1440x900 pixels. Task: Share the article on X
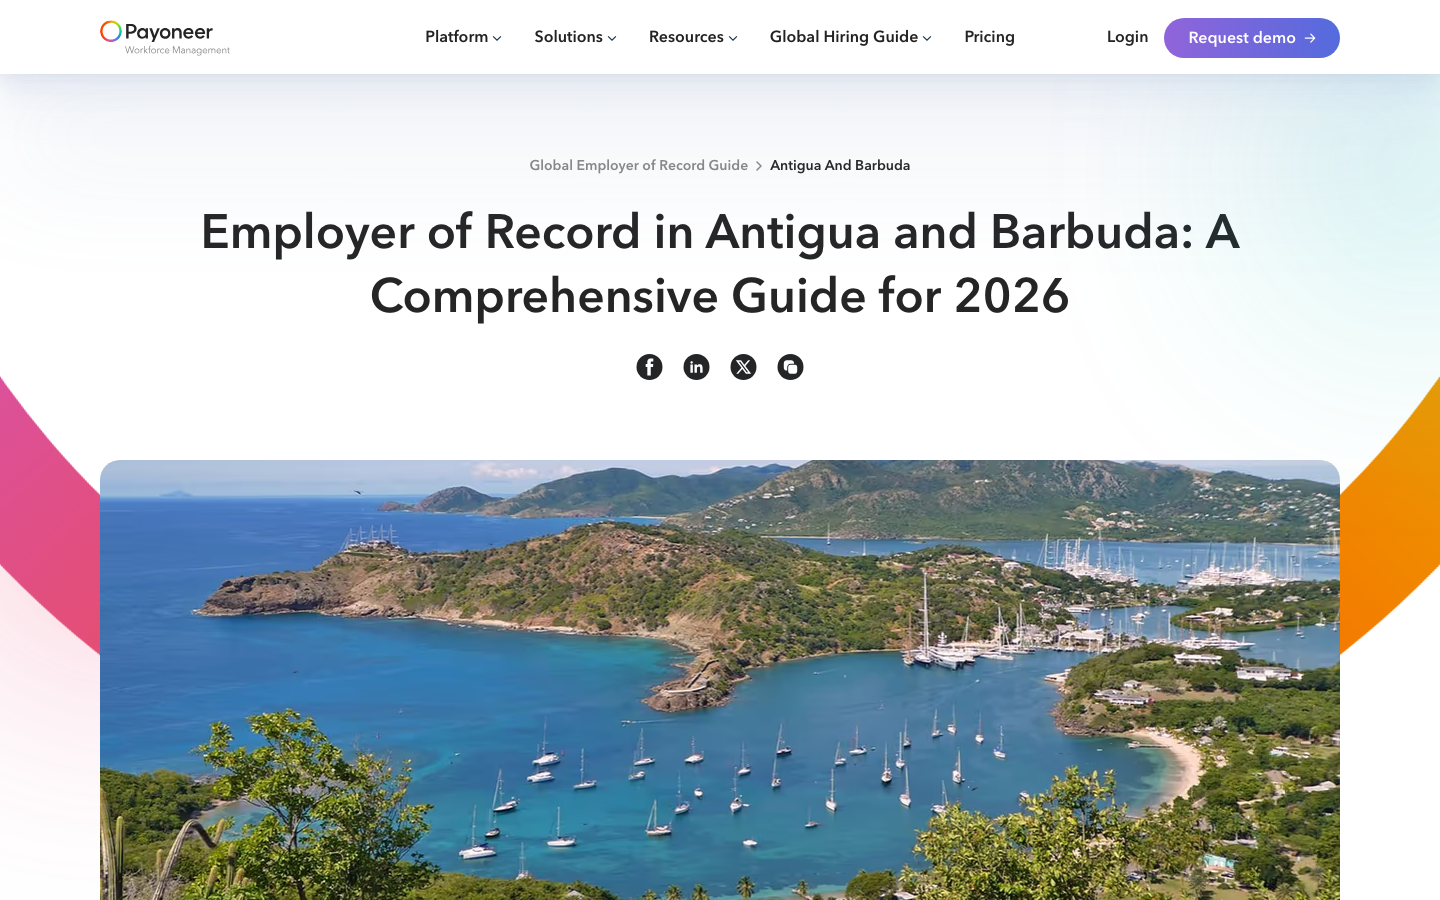pyautogui.click(x=743, y=367)
